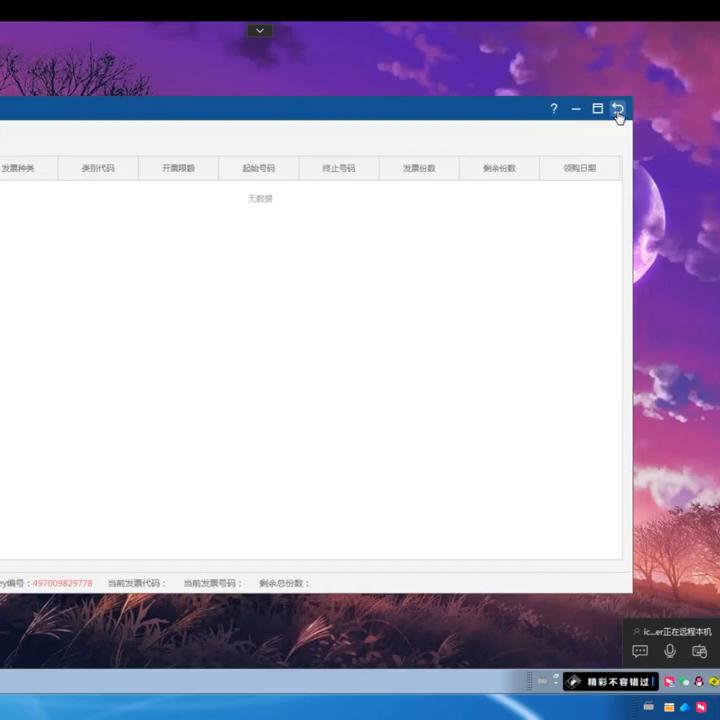The height and width of the screenshot is (720, 720).
Task: Select the 起始号码 column header
Action: tap(258, 168)
